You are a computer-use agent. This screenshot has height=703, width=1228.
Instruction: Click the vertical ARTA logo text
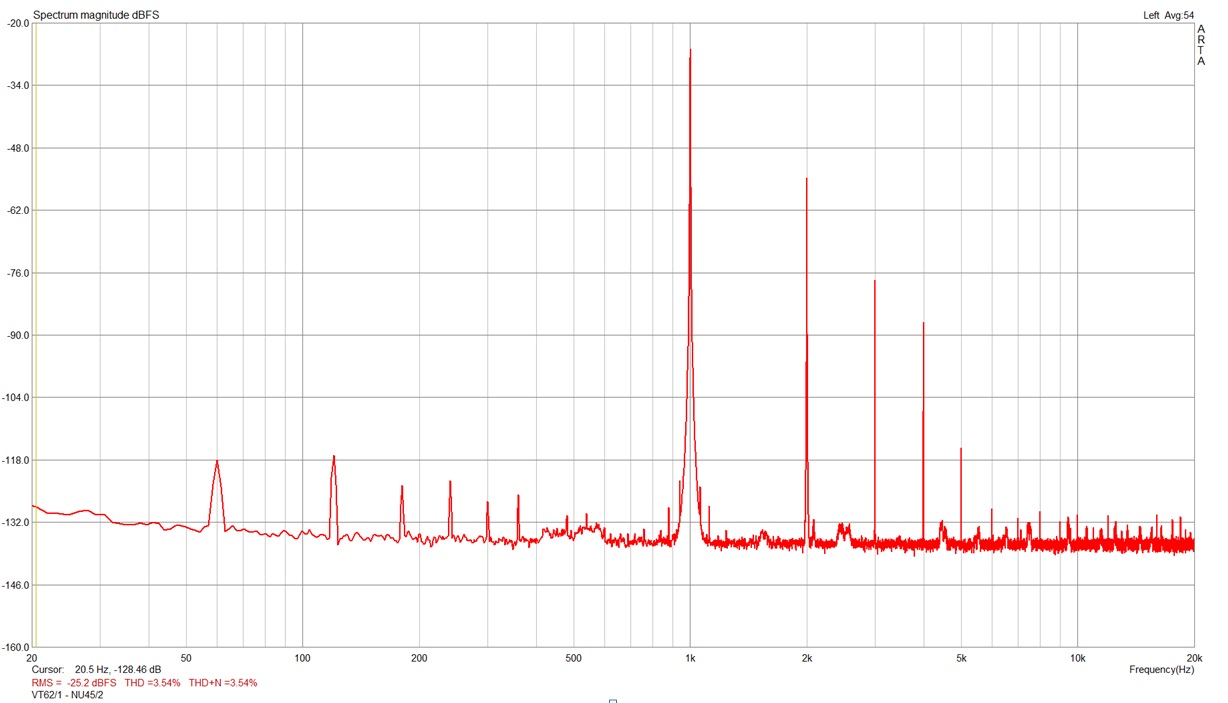coord(1201,45)
